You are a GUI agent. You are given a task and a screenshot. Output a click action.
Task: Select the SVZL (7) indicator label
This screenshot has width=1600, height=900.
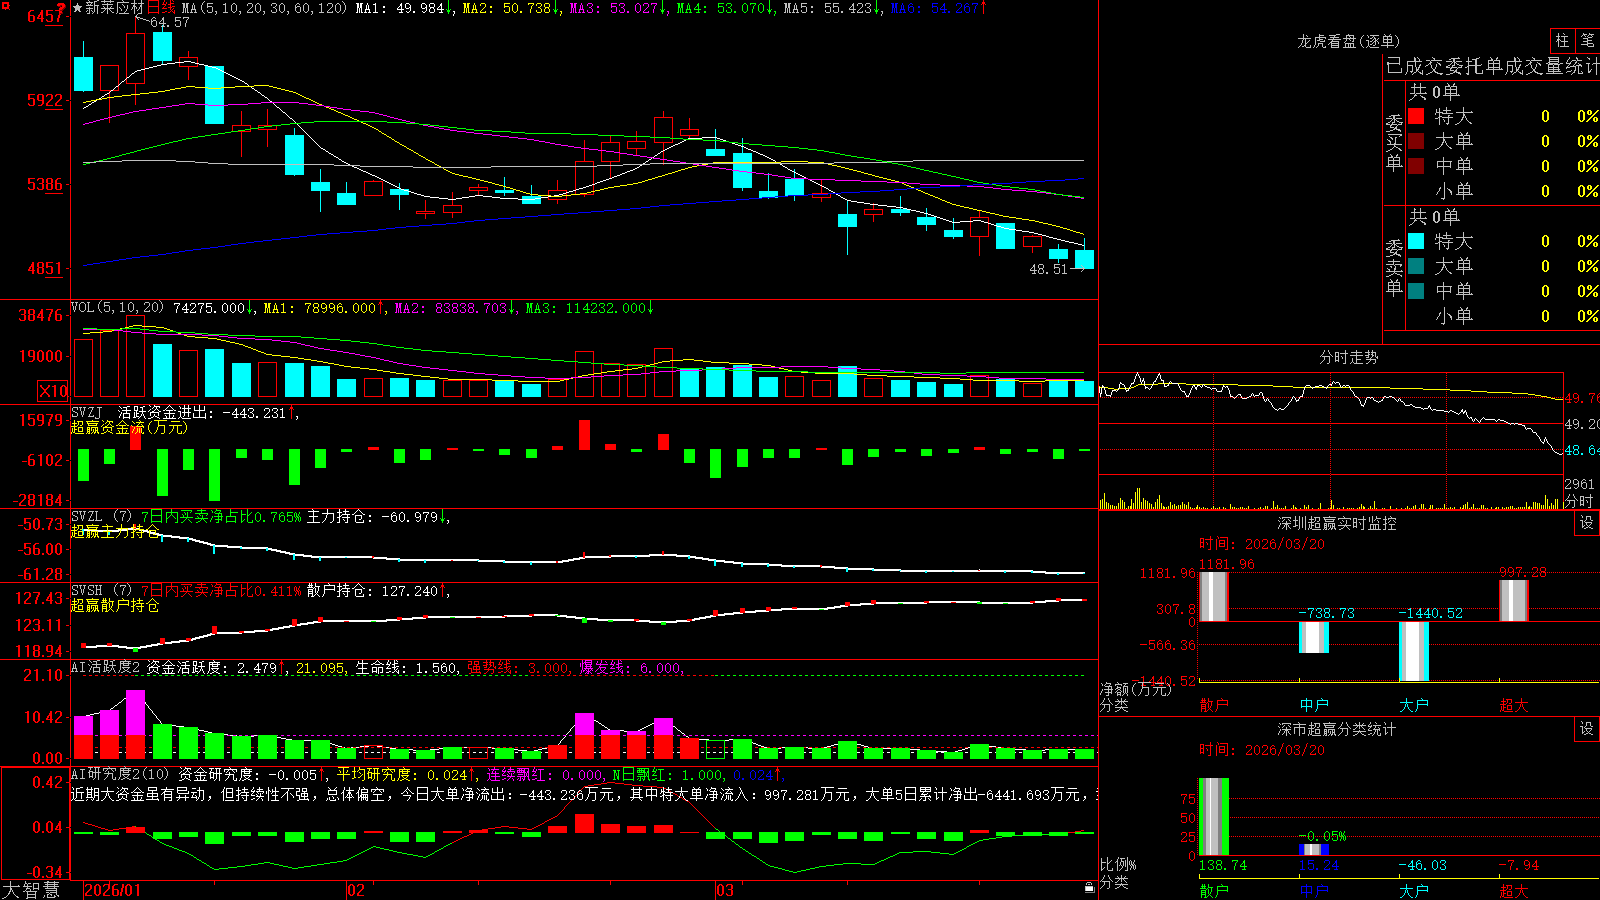click(x=101, y=517)
